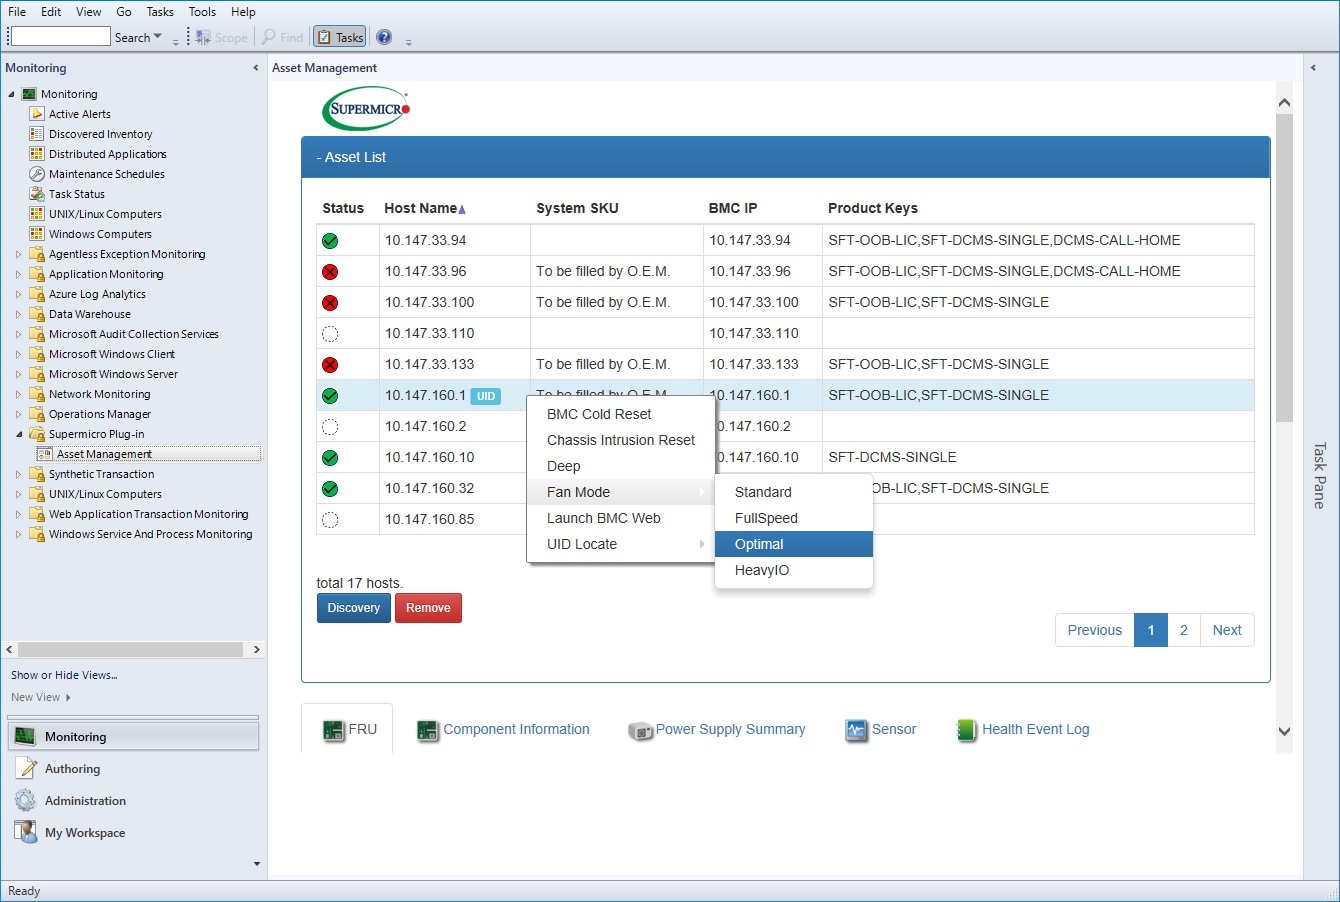
Task: Click the Supermicro logo
Action: click(366, 109)
